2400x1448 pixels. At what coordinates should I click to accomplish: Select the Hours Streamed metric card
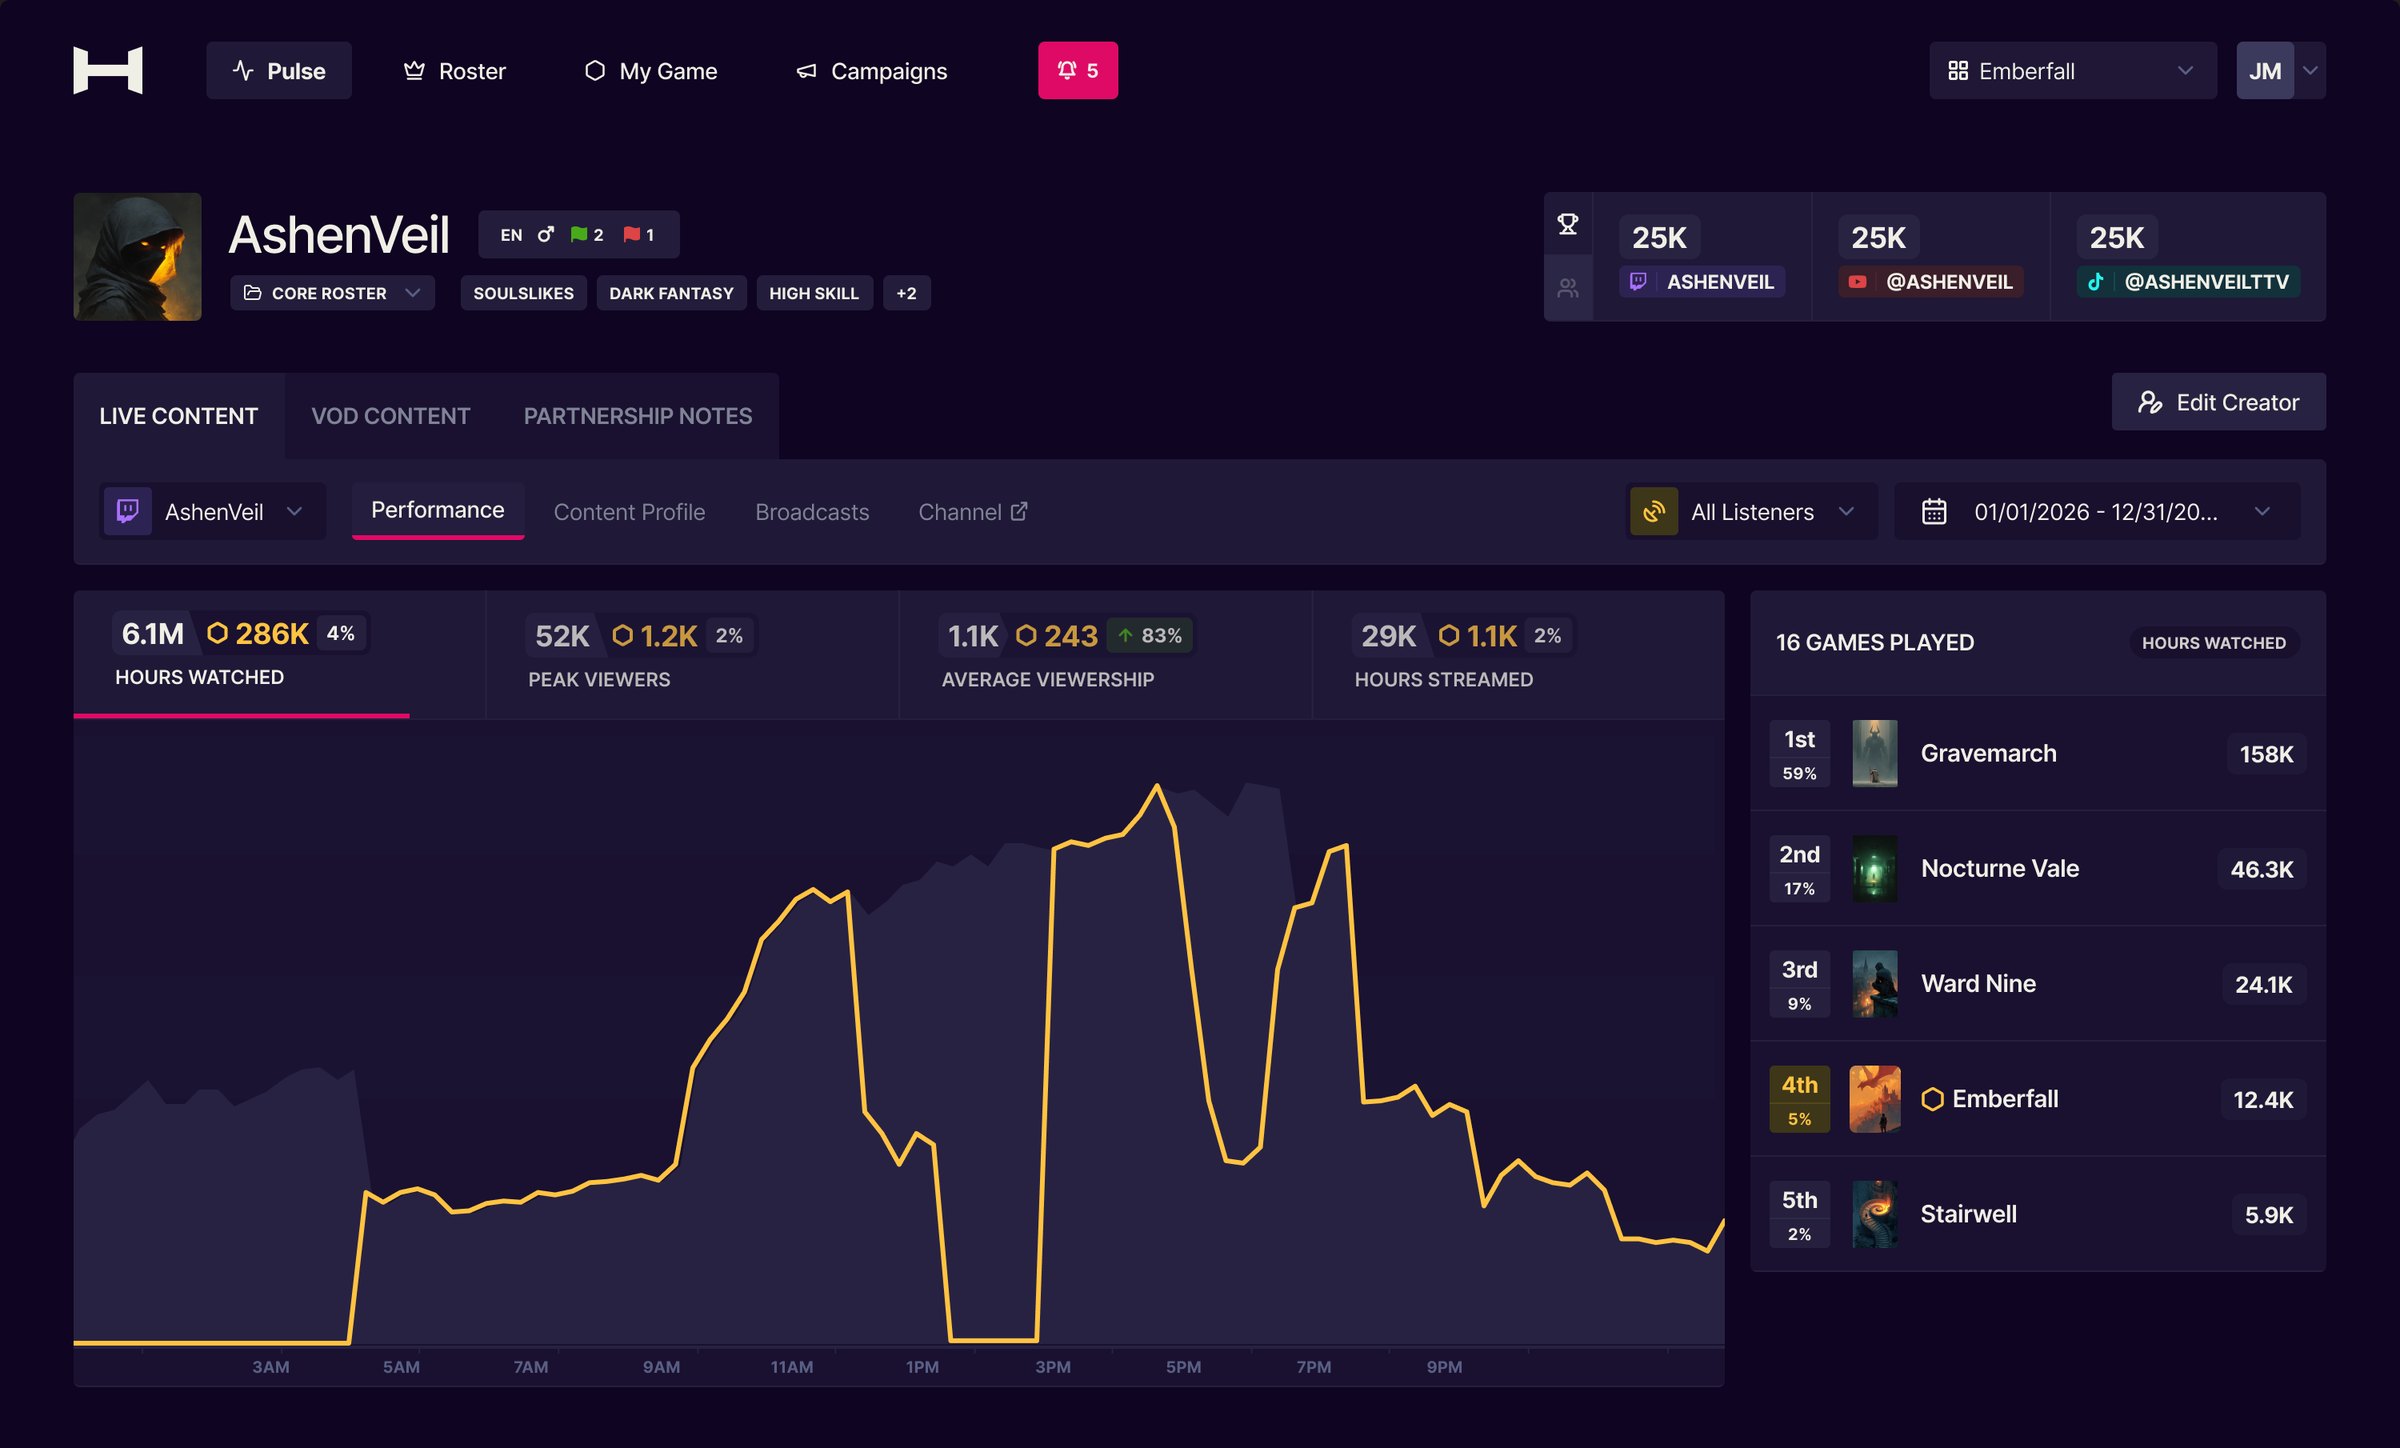coord(1519,654)
